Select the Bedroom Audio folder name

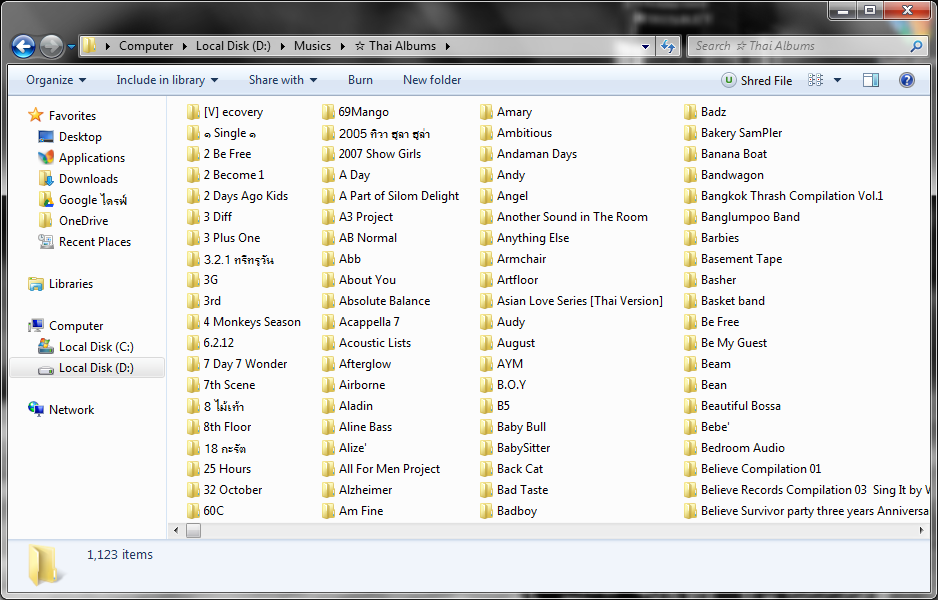click(742, 448)
